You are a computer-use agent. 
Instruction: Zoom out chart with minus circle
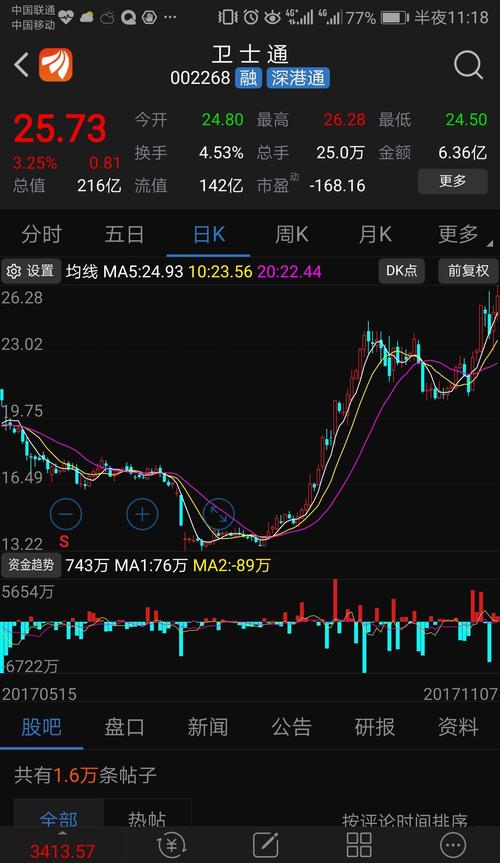66,514
